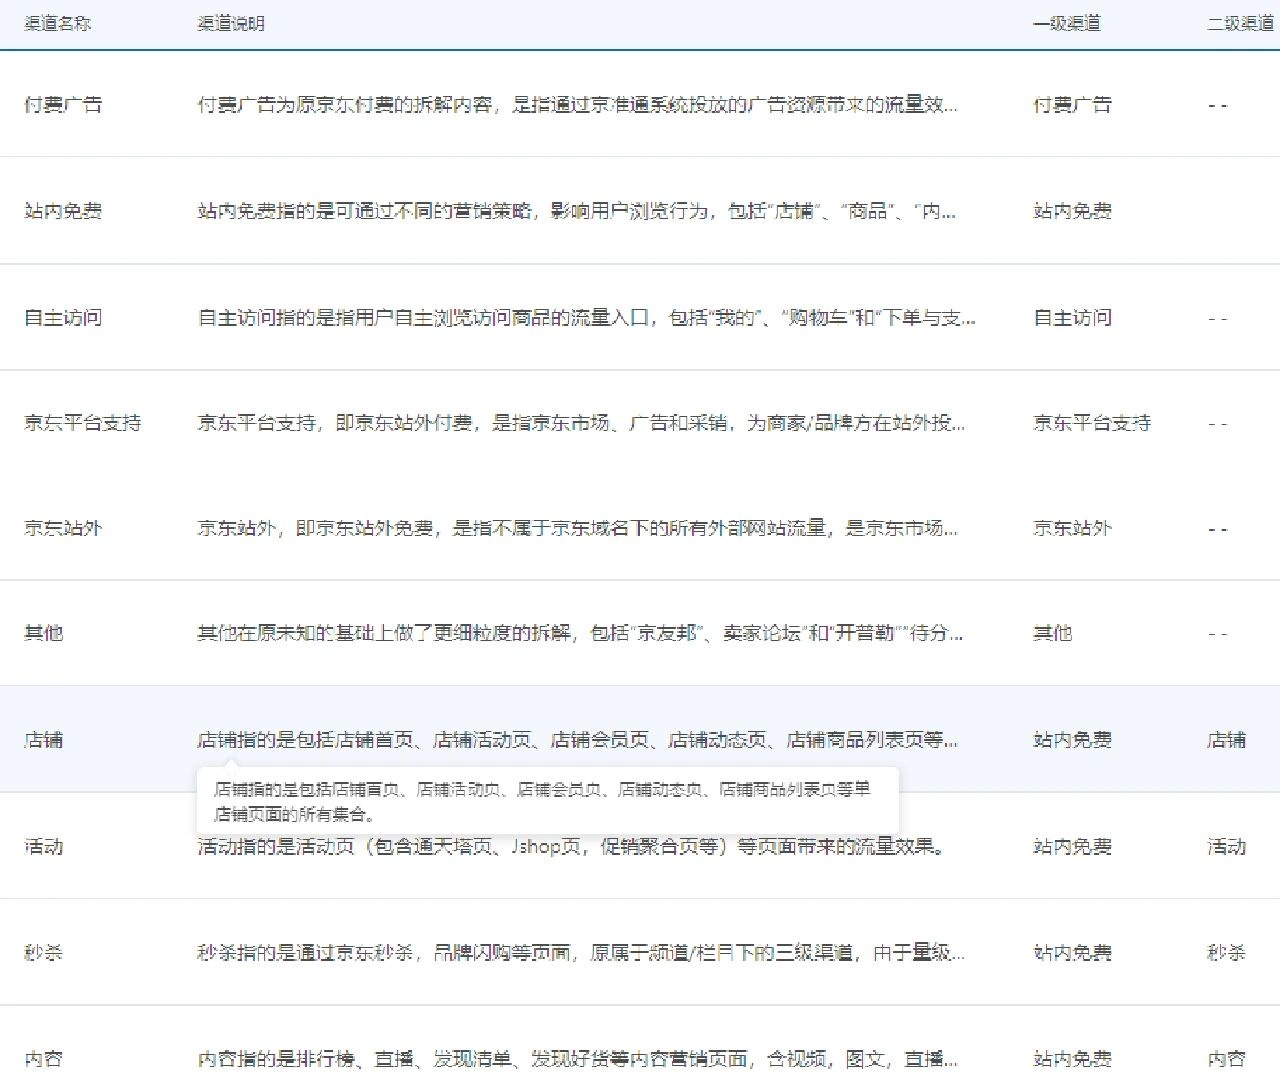The image size is (1280, 1086).
Task: Select the 秒杀 channel name cell
Action: coord(44,953)
